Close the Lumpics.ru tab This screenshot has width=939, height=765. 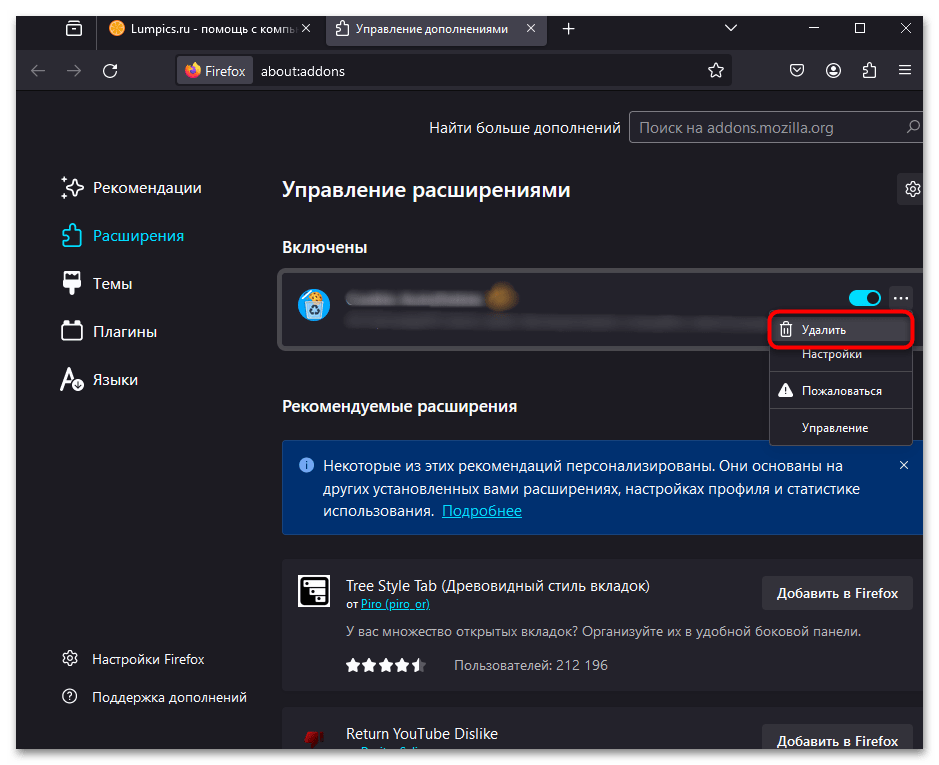pyautogui.click(x=306, y=28)
